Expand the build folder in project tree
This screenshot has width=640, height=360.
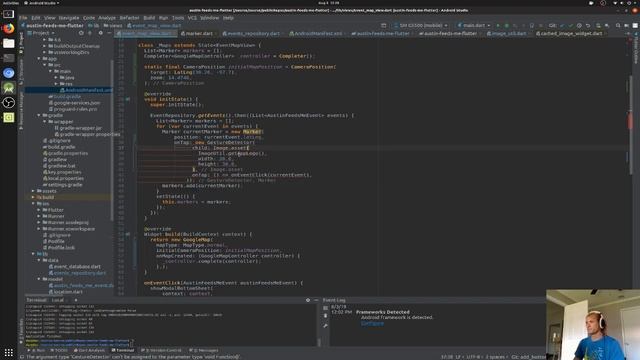33,197
